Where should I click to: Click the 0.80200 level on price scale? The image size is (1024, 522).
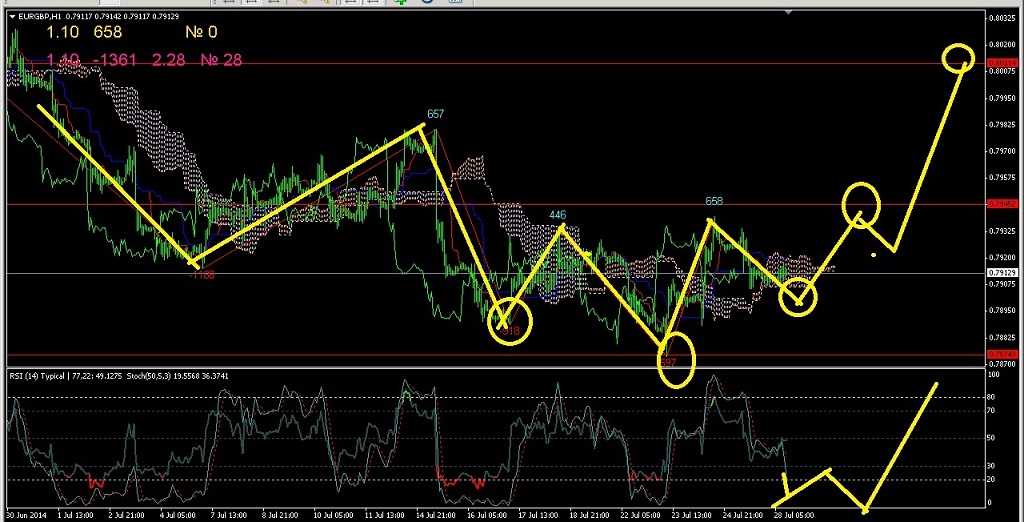point(1001,45)
